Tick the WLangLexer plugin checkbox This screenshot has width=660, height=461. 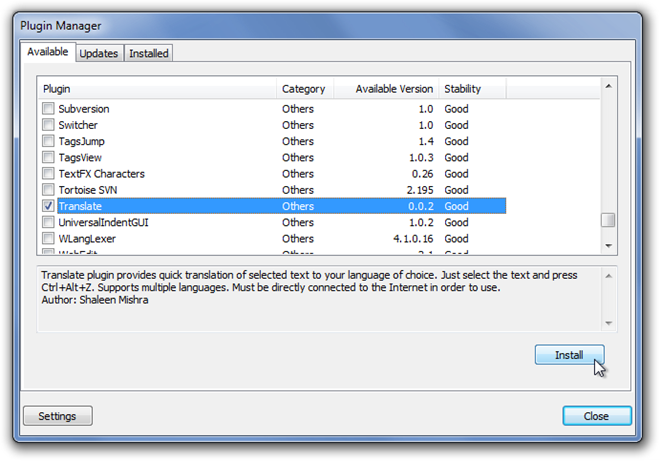coord(48,238)
